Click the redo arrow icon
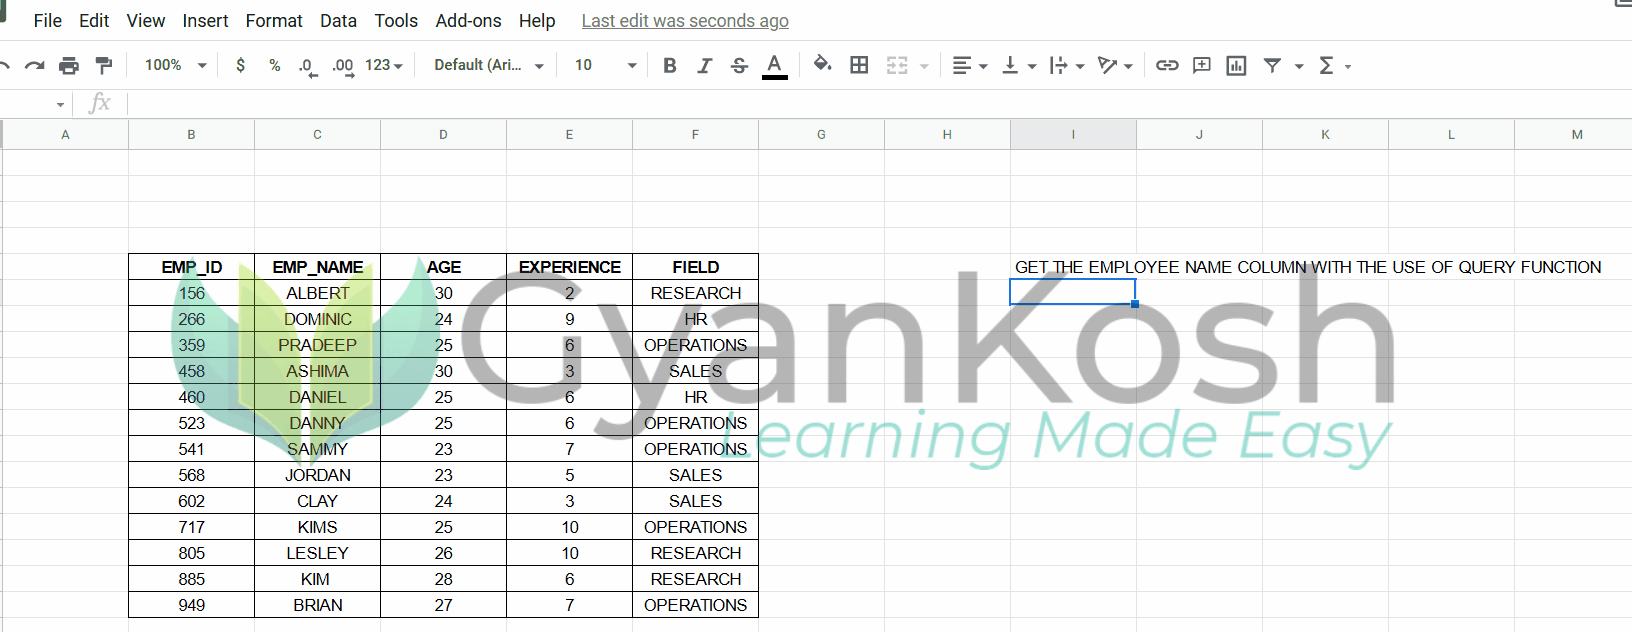 pos(34,65)
